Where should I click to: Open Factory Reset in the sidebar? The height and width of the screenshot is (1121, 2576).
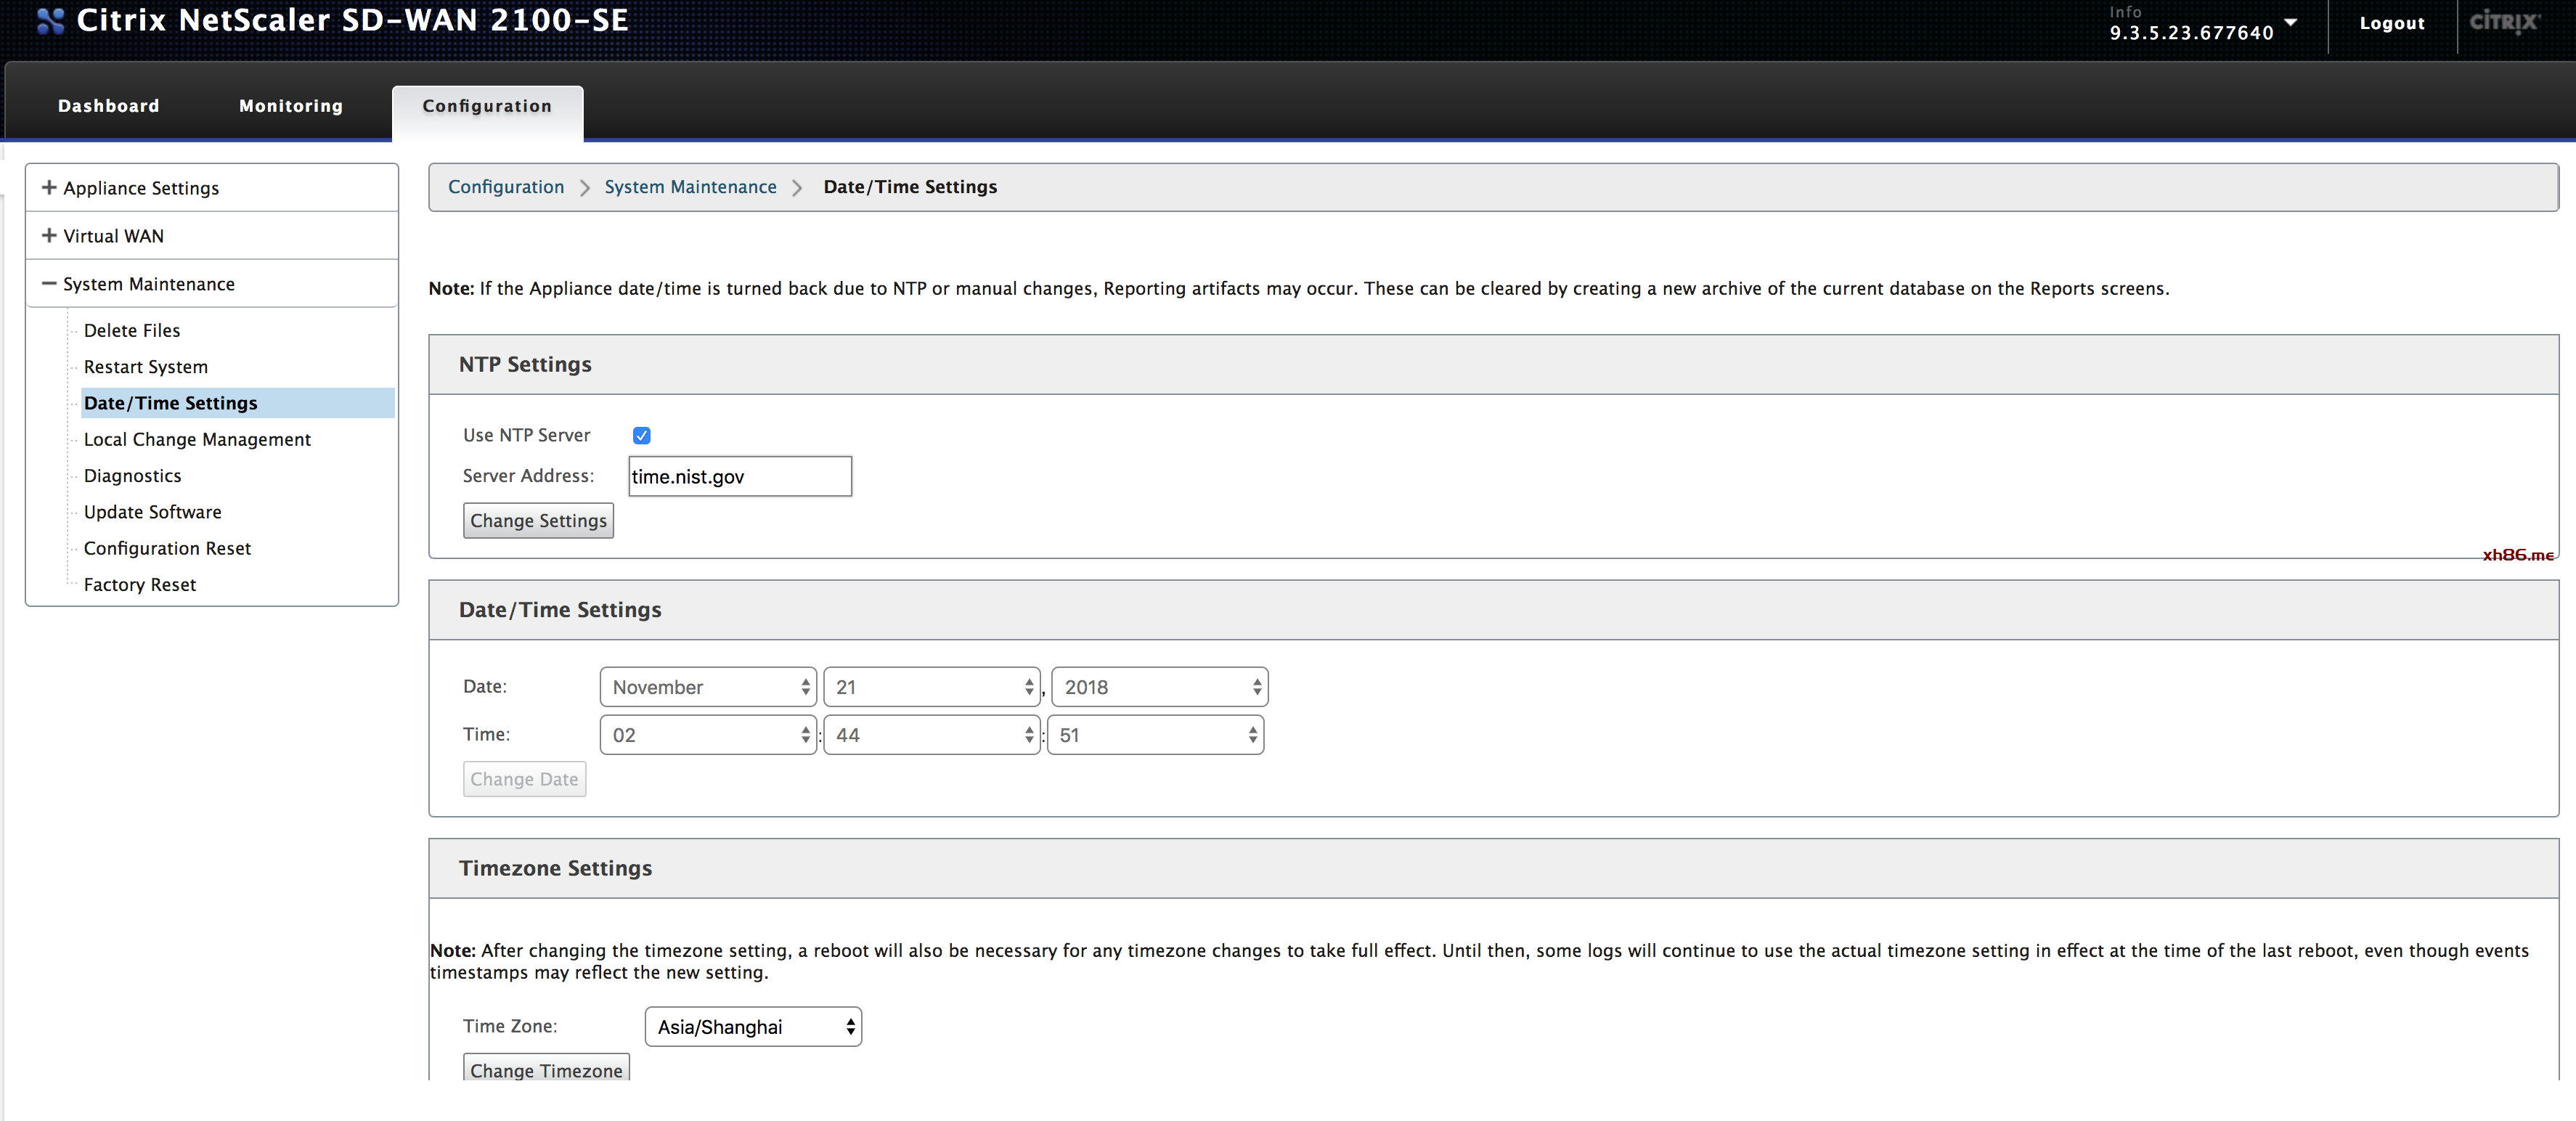pyautogui.click(x=140, y=585)
